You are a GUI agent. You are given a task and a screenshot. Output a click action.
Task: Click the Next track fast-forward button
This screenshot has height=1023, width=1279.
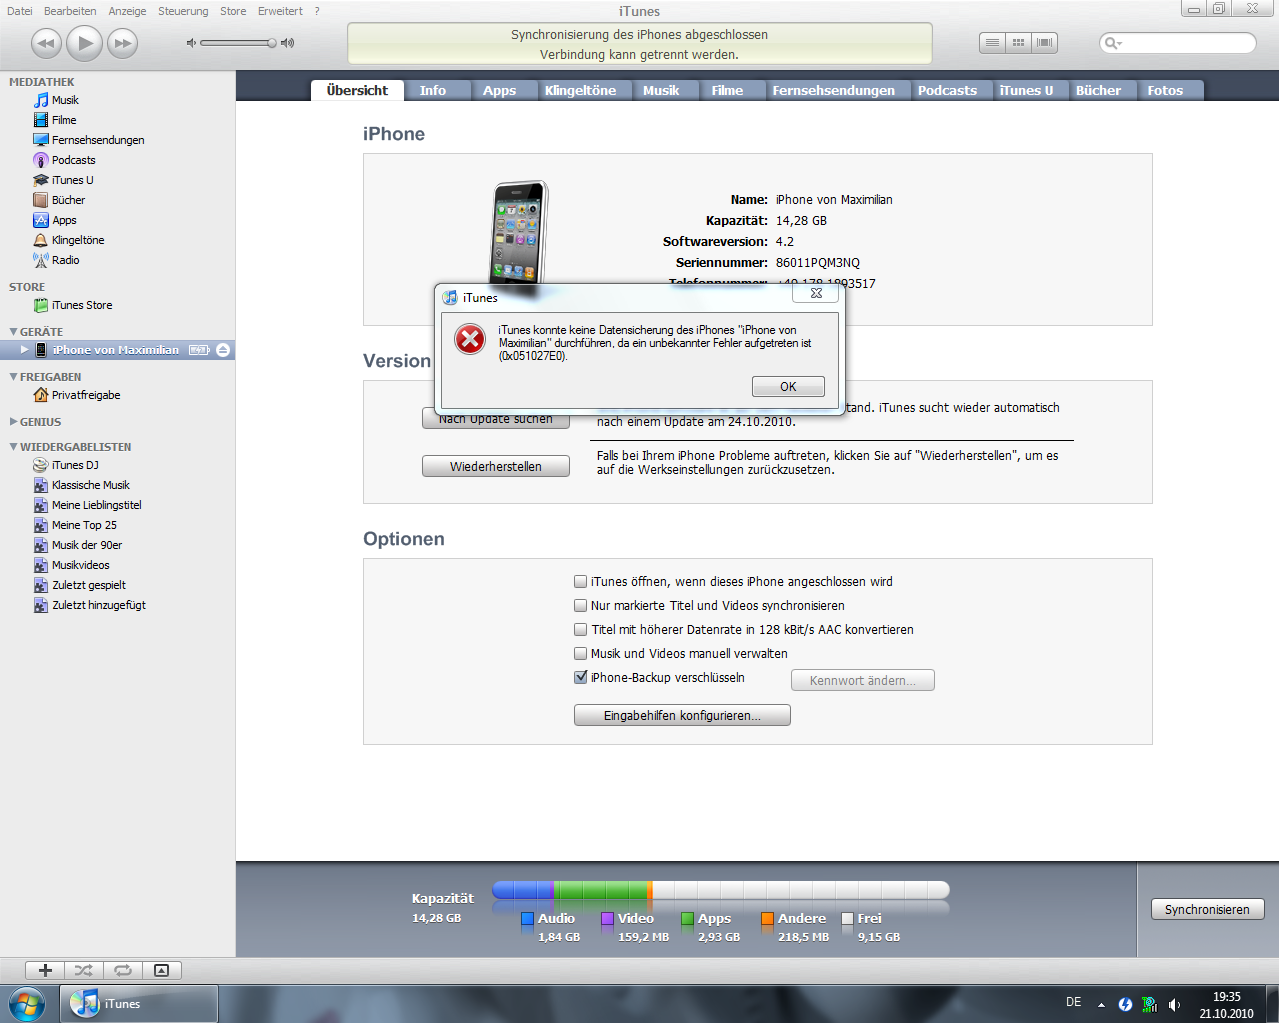(x=122, y=43)
